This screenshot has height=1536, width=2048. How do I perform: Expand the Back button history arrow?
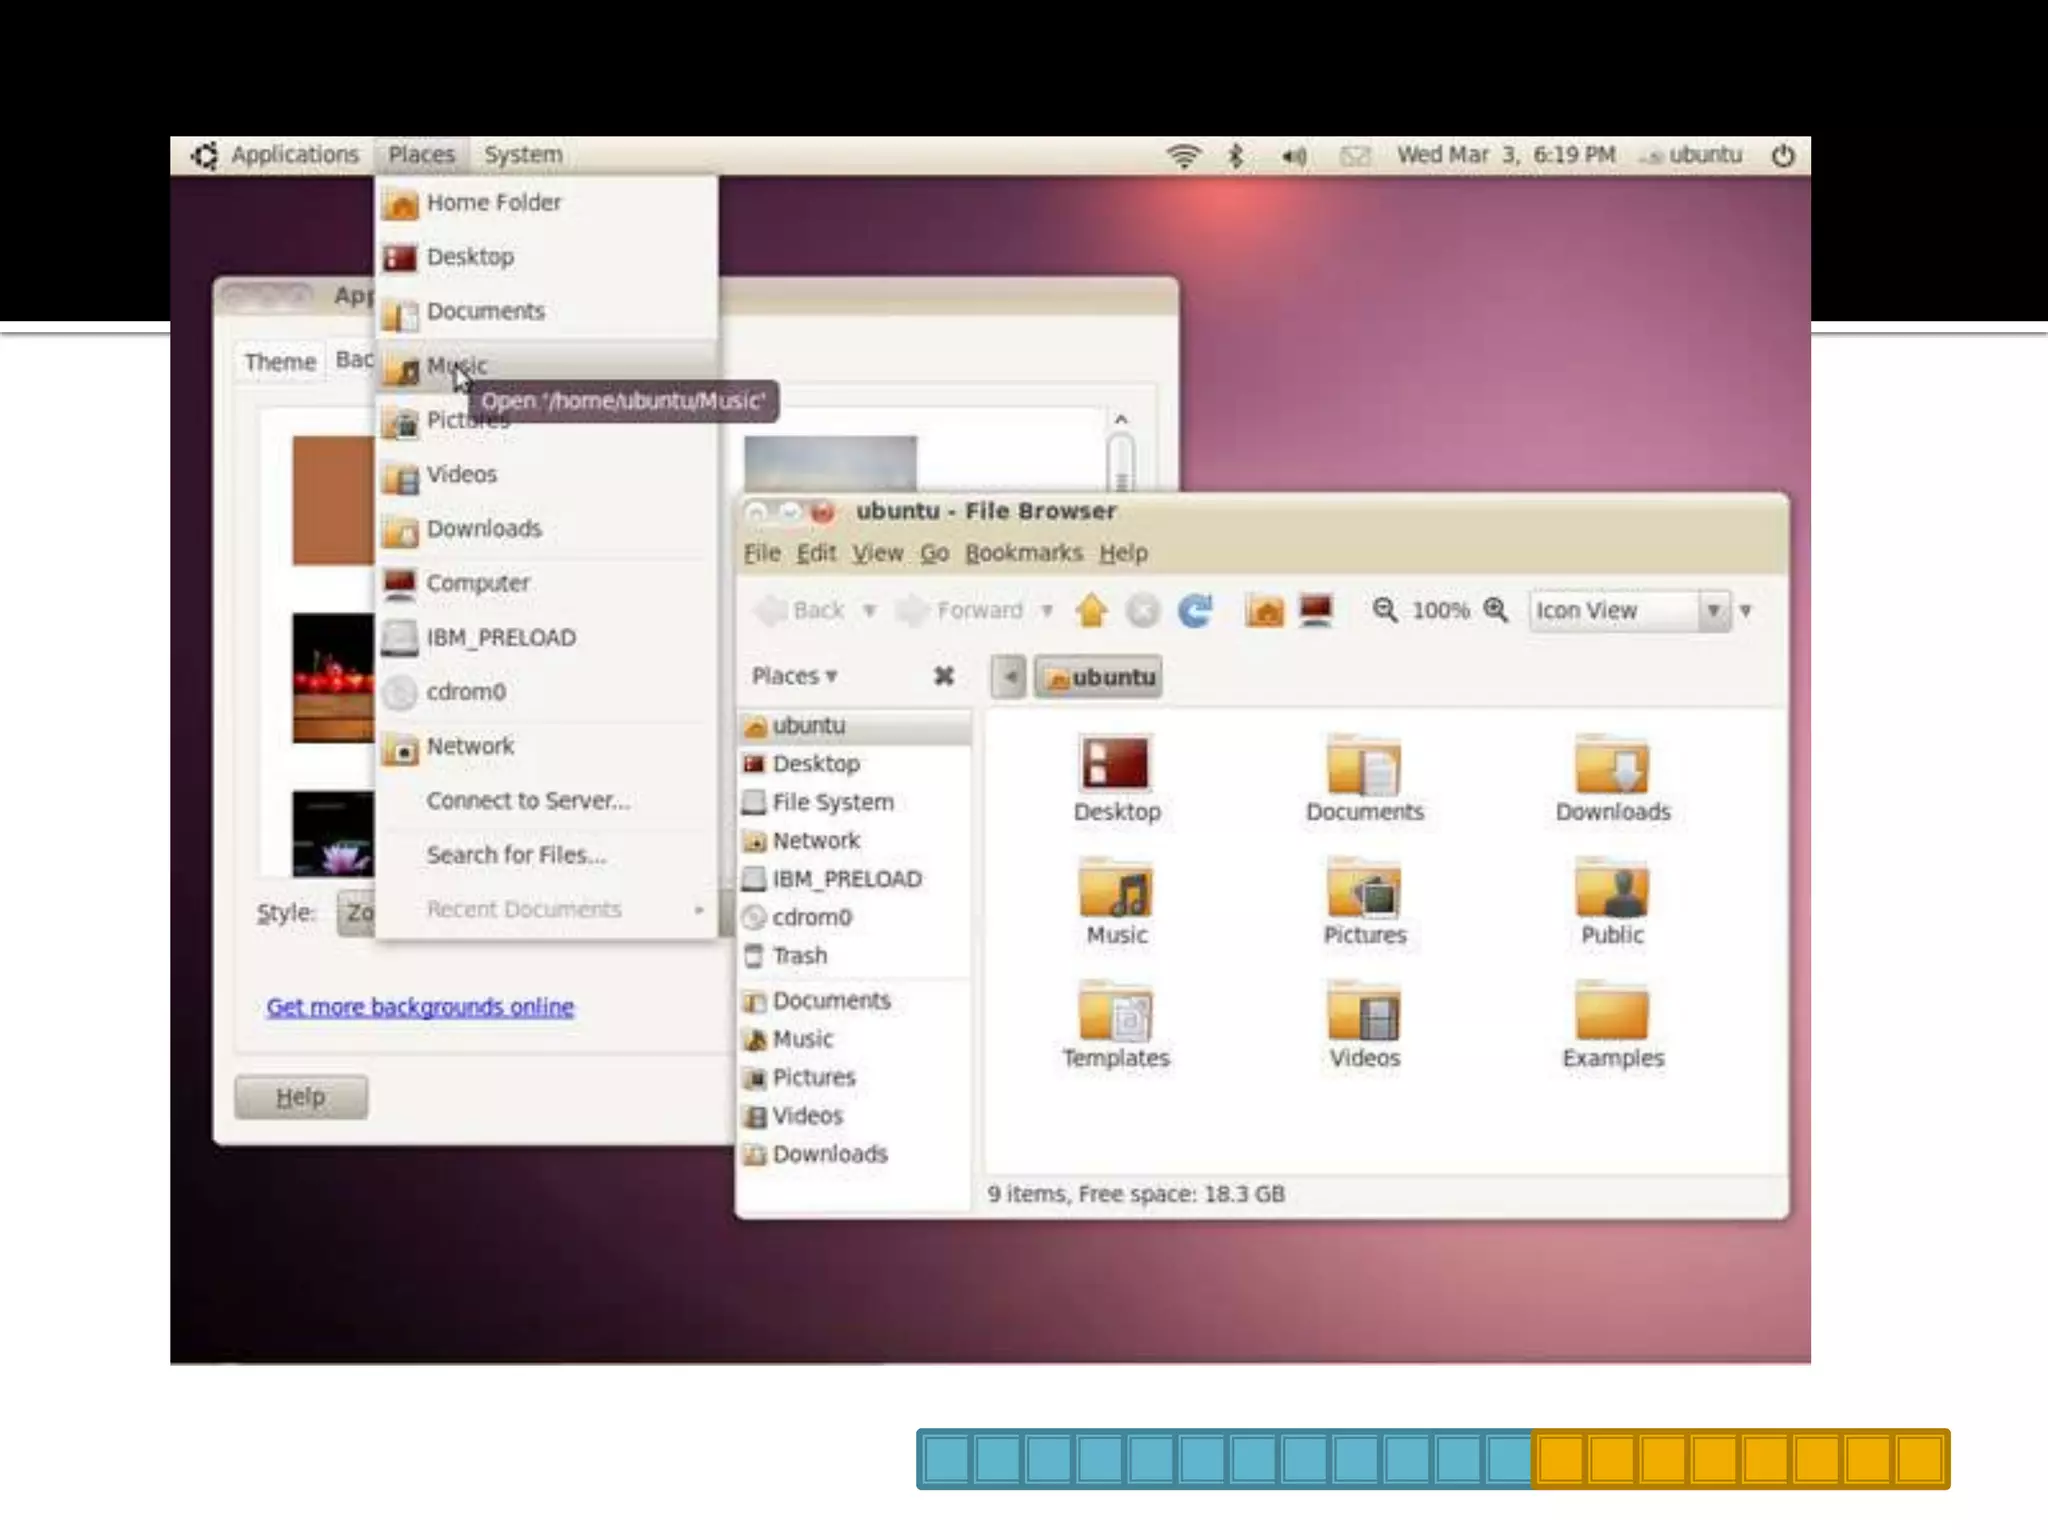870,610
